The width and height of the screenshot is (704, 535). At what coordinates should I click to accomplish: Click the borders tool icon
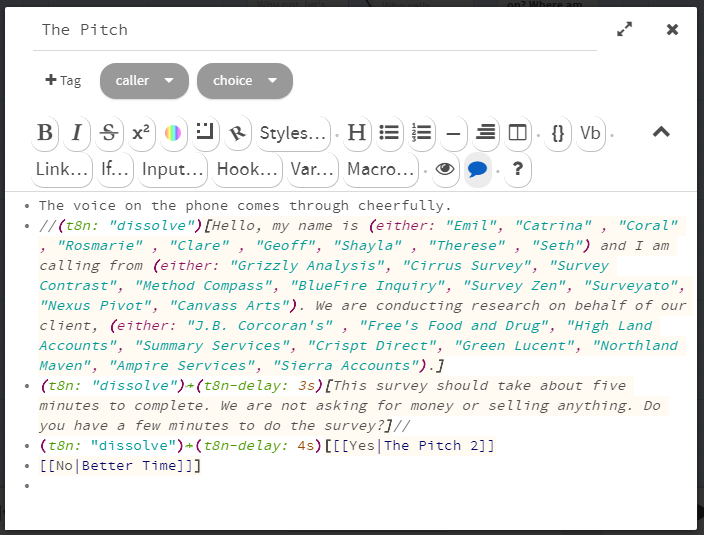coord(205,133)
